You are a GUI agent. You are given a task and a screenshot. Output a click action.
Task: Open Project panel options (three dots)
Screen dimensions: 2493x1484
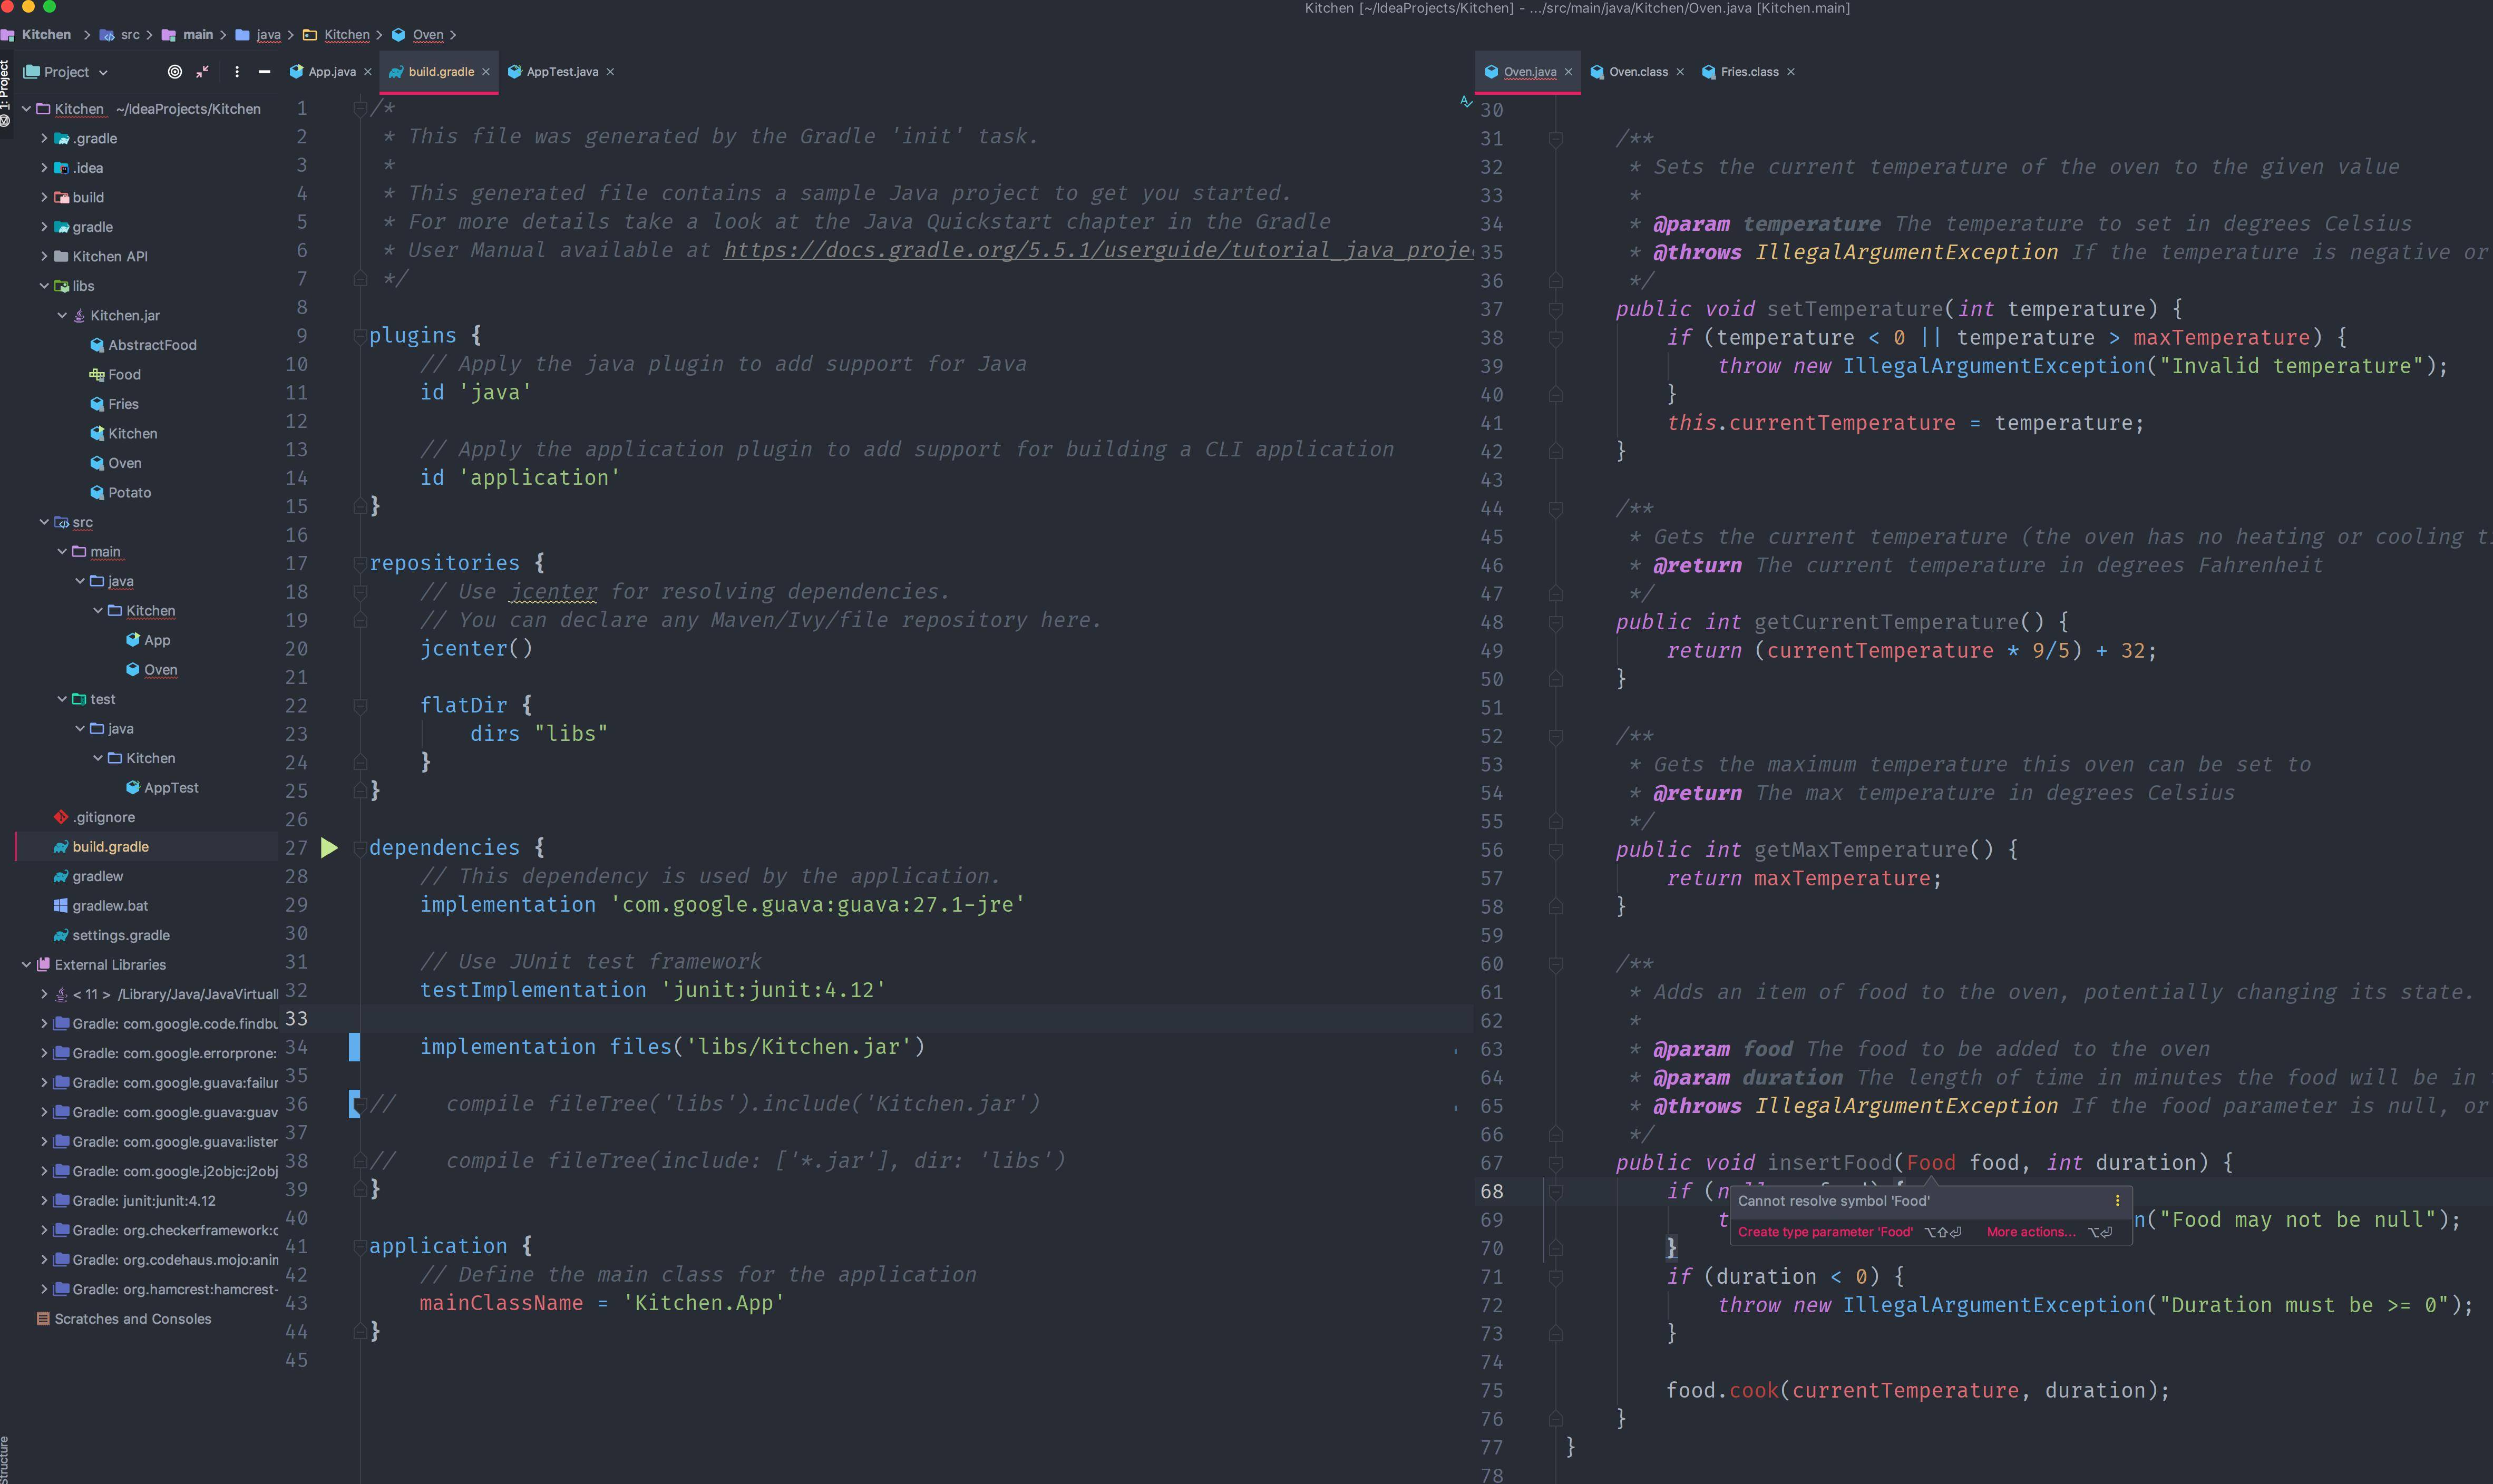237,72
